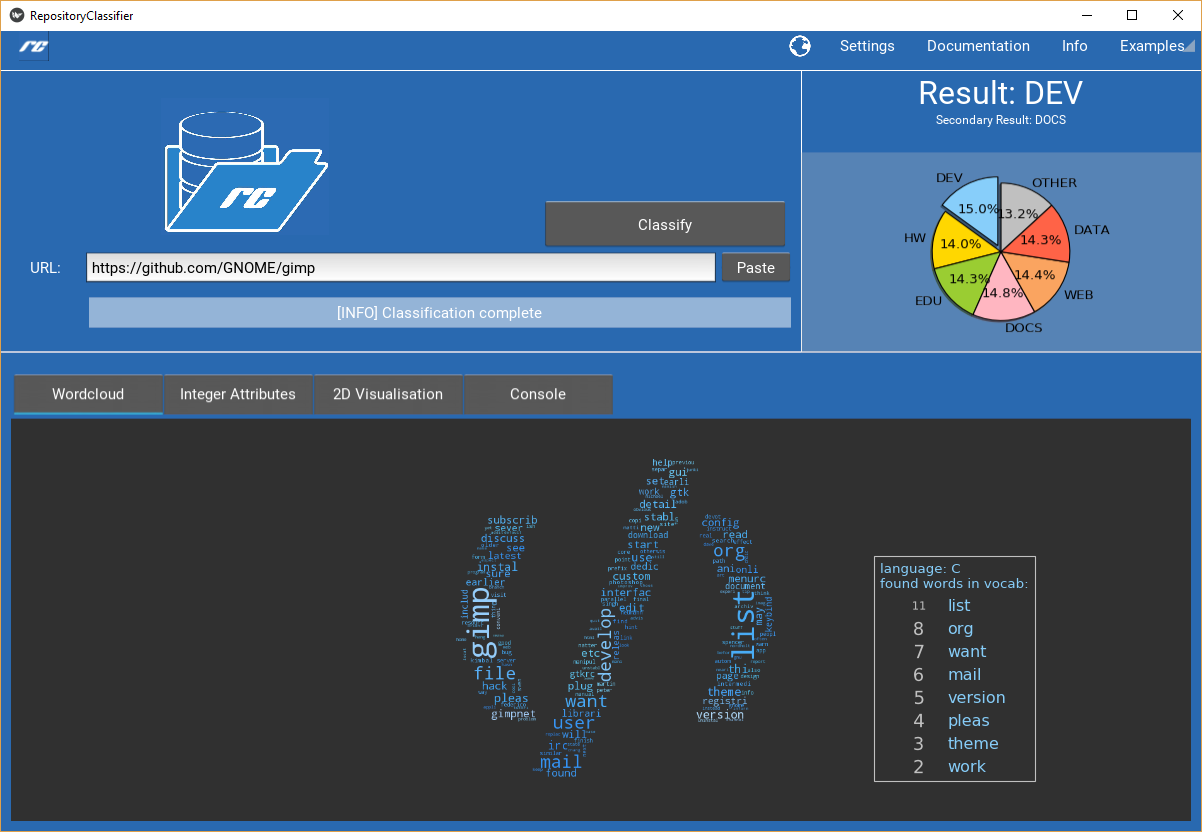This screenshot has height=832, width=1202.
Task: Switch to the Integer Attributes tab
Action: [238, 394]
